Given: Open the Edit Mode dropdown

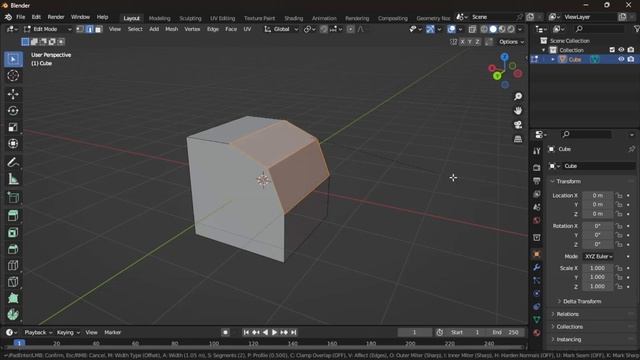Looking at the screenshot, I should point(47,29).
